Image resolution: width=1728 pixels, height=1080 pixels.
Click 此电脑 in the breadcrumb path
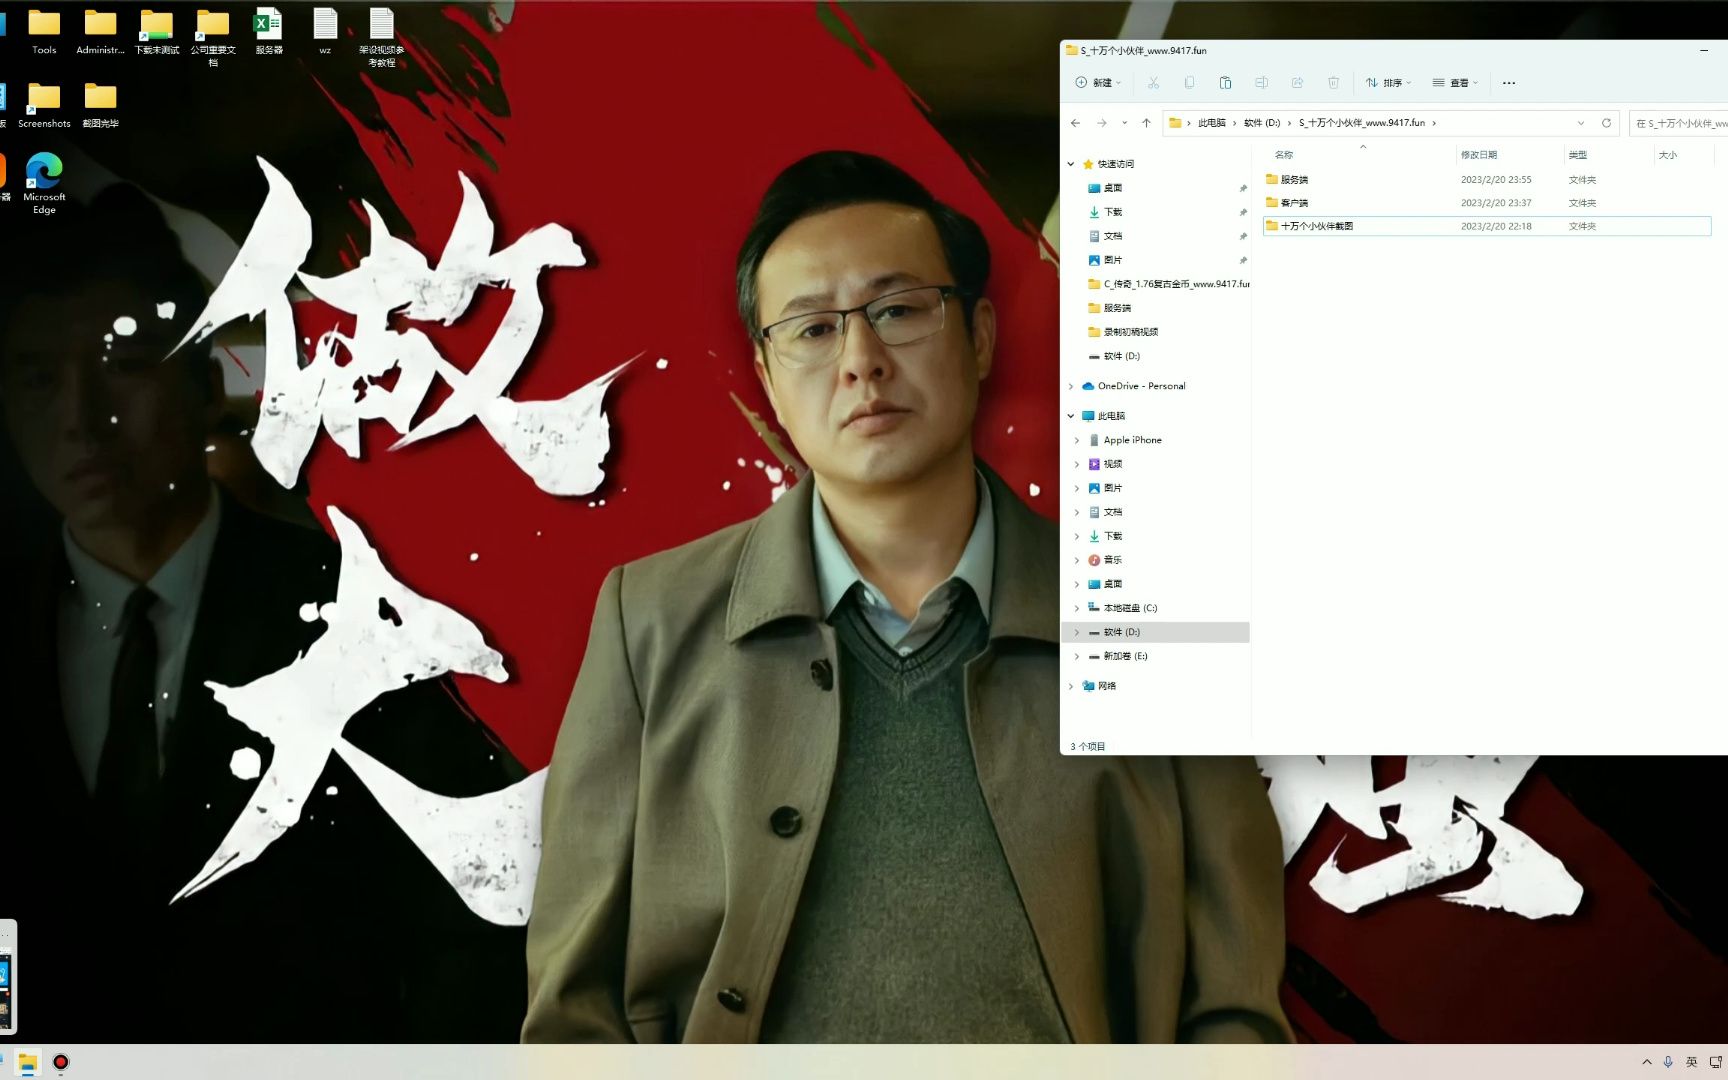click(1212, 122)
